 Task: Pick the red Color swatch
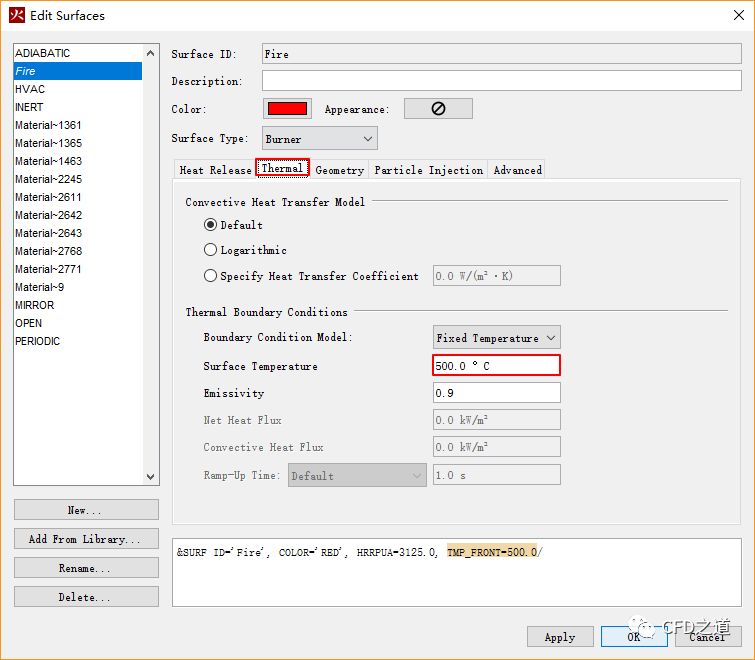click(x=287, y=109)
